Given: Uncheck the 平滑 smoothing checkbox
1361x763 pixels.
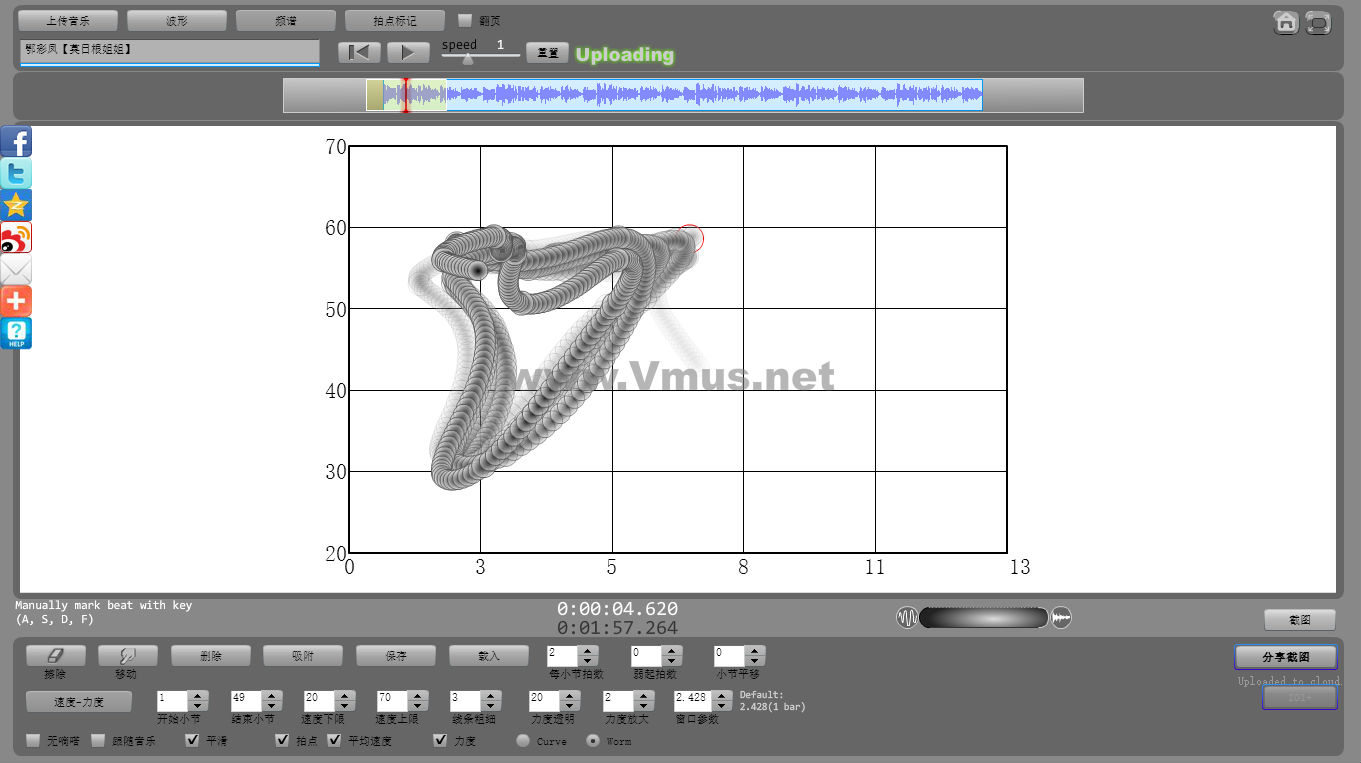Looking at the screenshot, I should pos(193,741).
